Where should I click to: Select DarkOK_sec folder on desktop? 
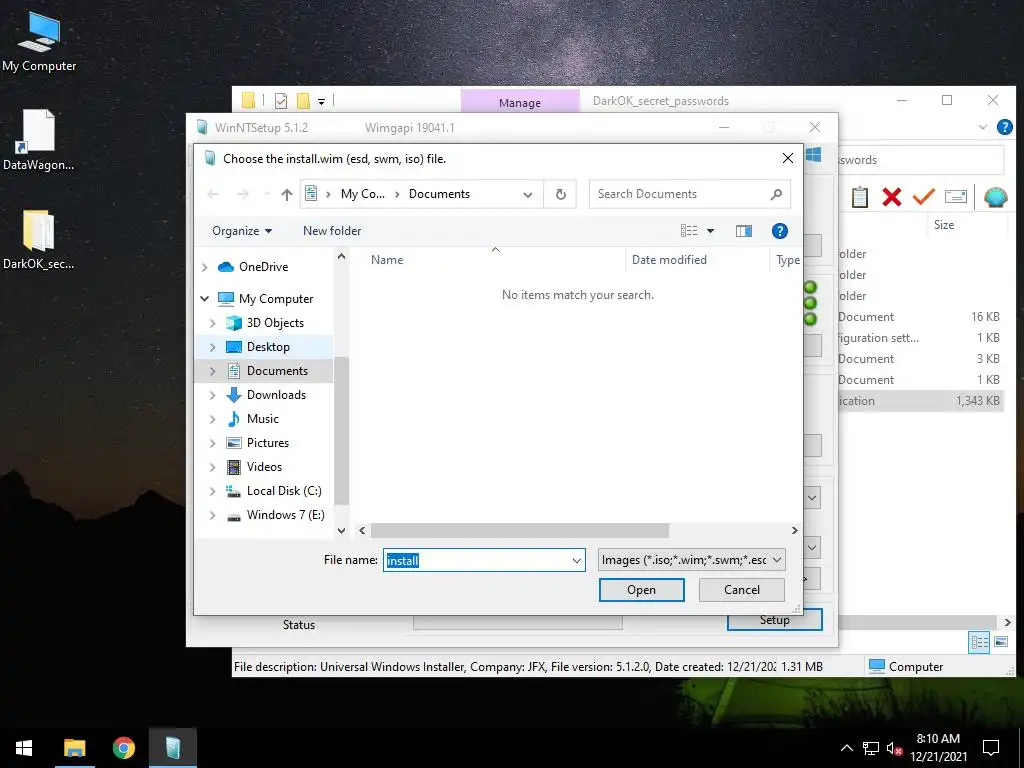point(38,240)
